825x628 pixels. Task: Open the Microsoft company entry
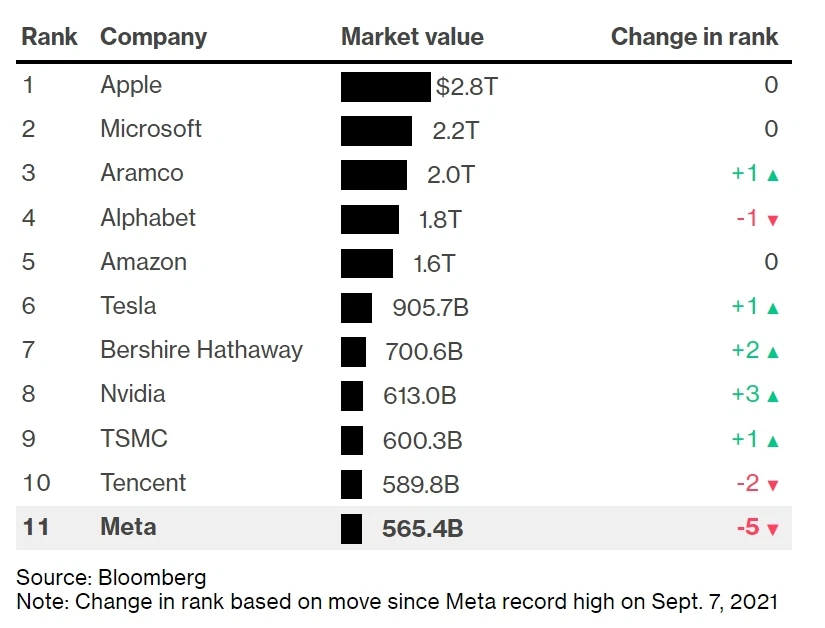[x=151, y=129]
